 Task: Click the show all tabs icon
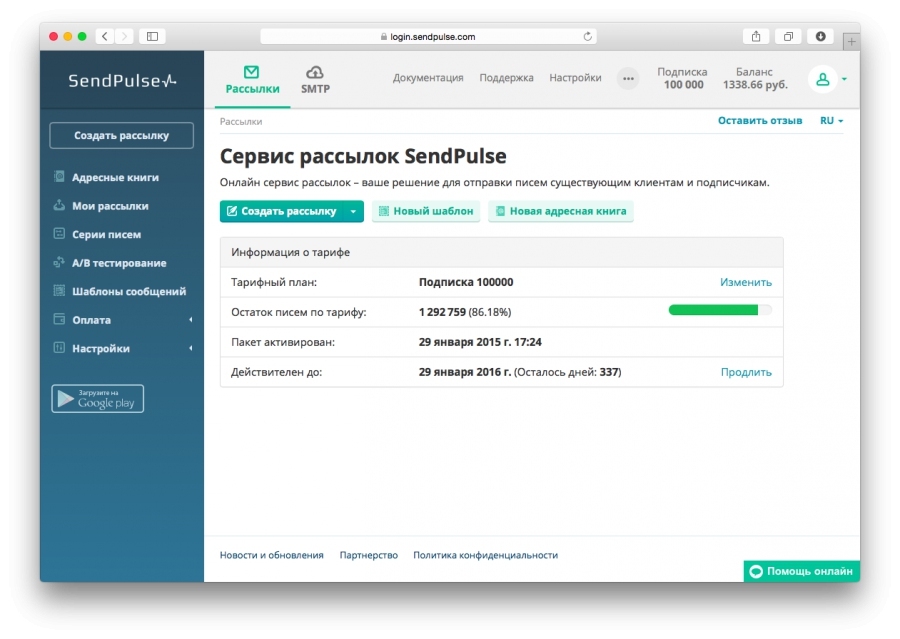788,37
